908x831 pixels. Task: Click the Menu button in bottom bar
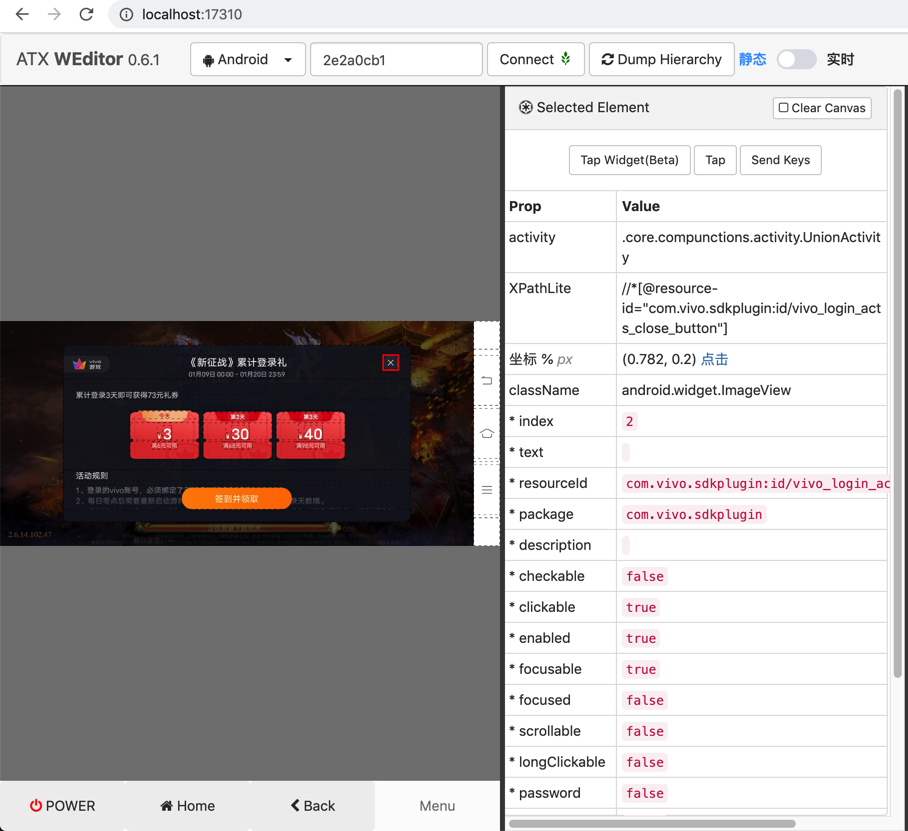[437, 806]
